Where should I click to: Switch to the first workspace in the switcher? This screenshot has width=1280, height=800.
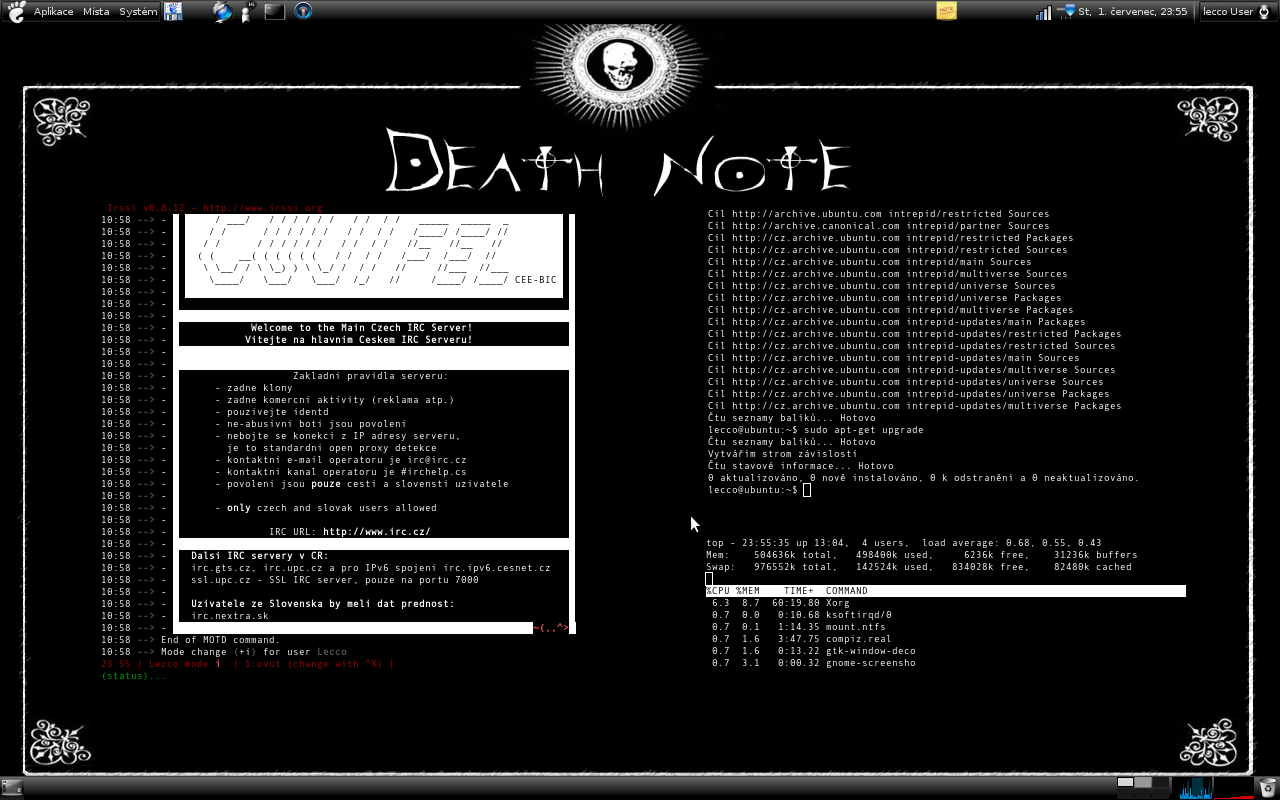(x=1126, y=782)
